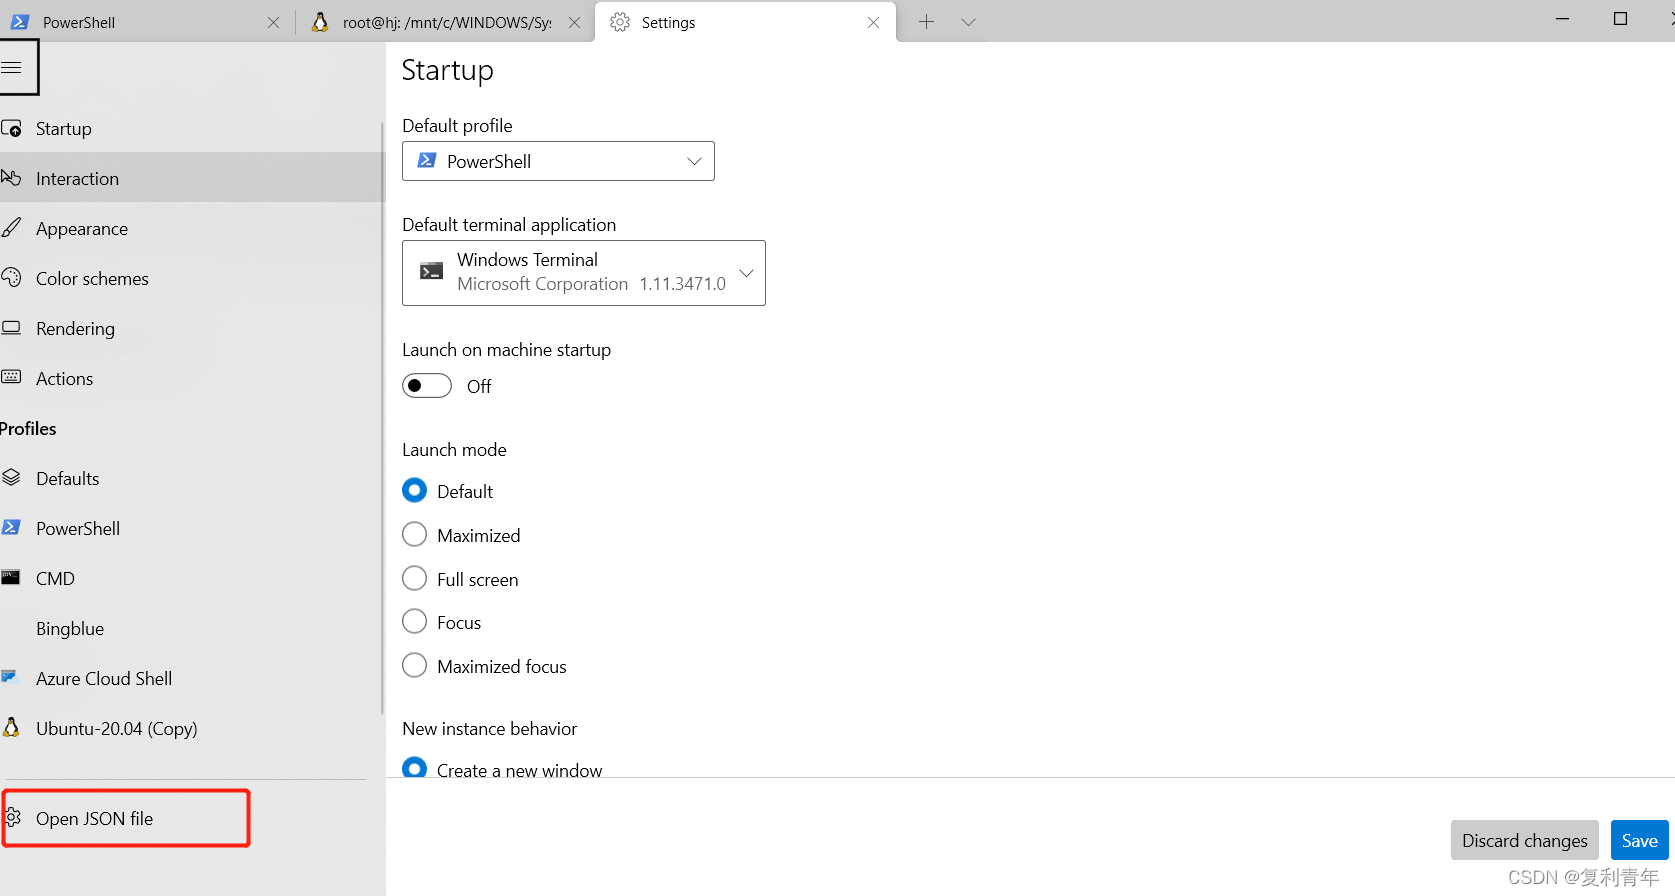Close the Settings tab
Viewport: 1675px width, 896px height.
coord(874,22)
